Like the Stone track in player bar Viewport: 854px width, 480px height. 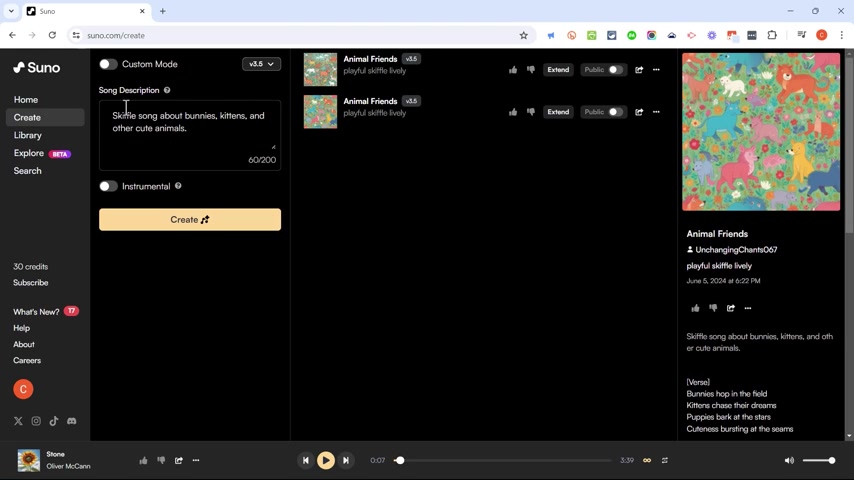143,460
